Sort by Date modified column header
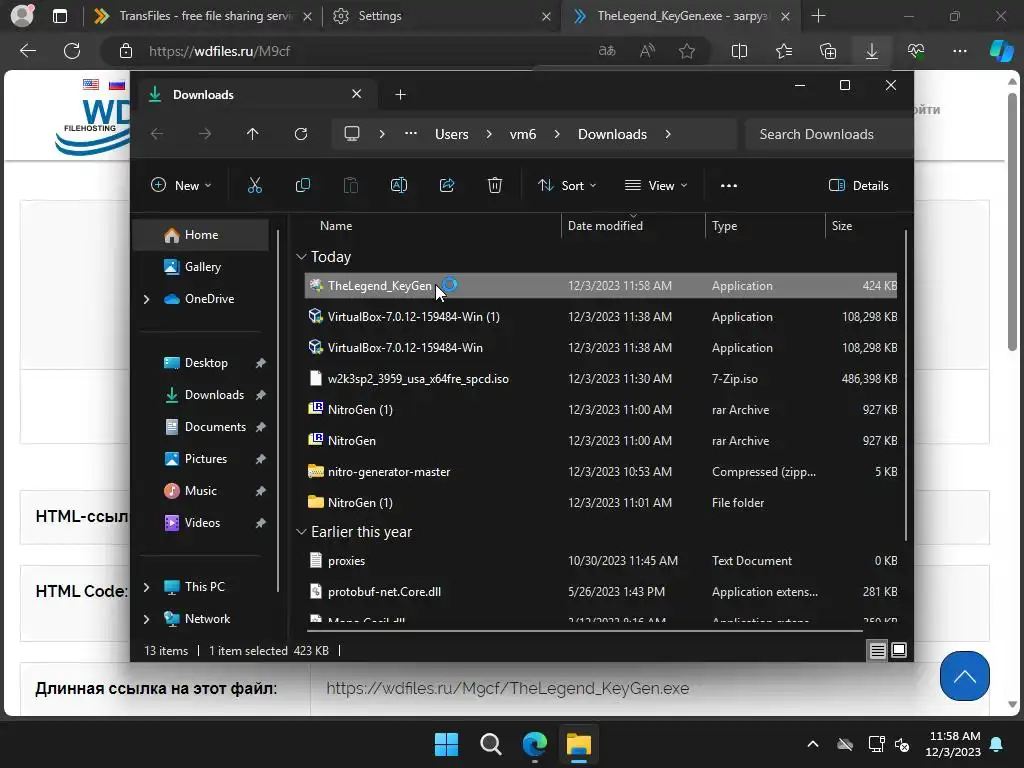The image size is (1024, 768). pyautogui.click(x=605, y=226)
